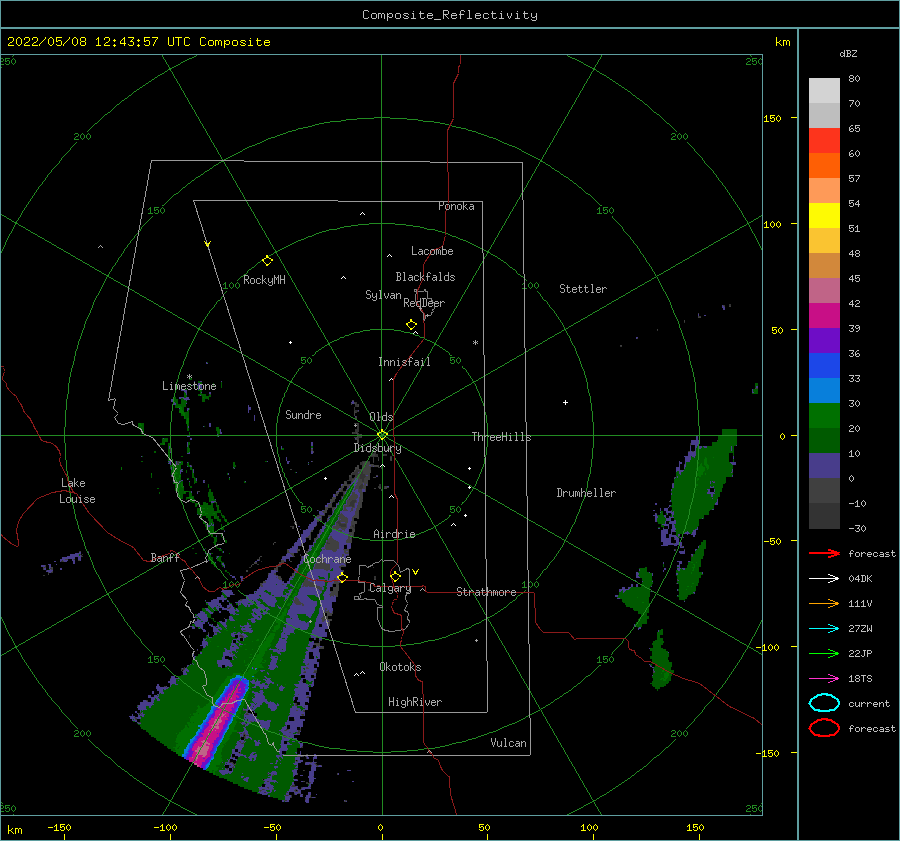The width and height of the screenshot is (900, 841).
Task: Click the dBZ legend heading
Action: [848, 53]
